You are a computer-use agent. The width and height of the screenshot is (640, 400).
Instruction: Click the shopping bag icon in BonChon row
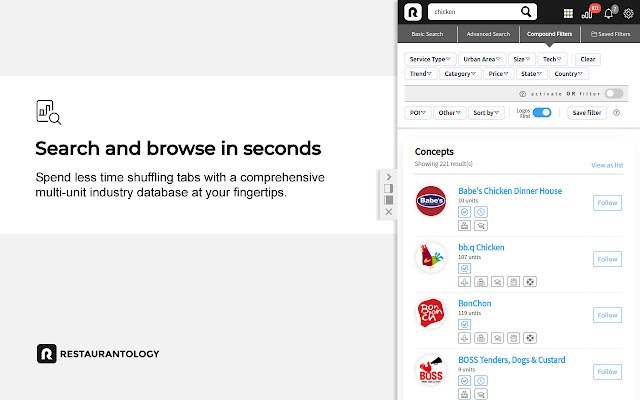(481, 338)
